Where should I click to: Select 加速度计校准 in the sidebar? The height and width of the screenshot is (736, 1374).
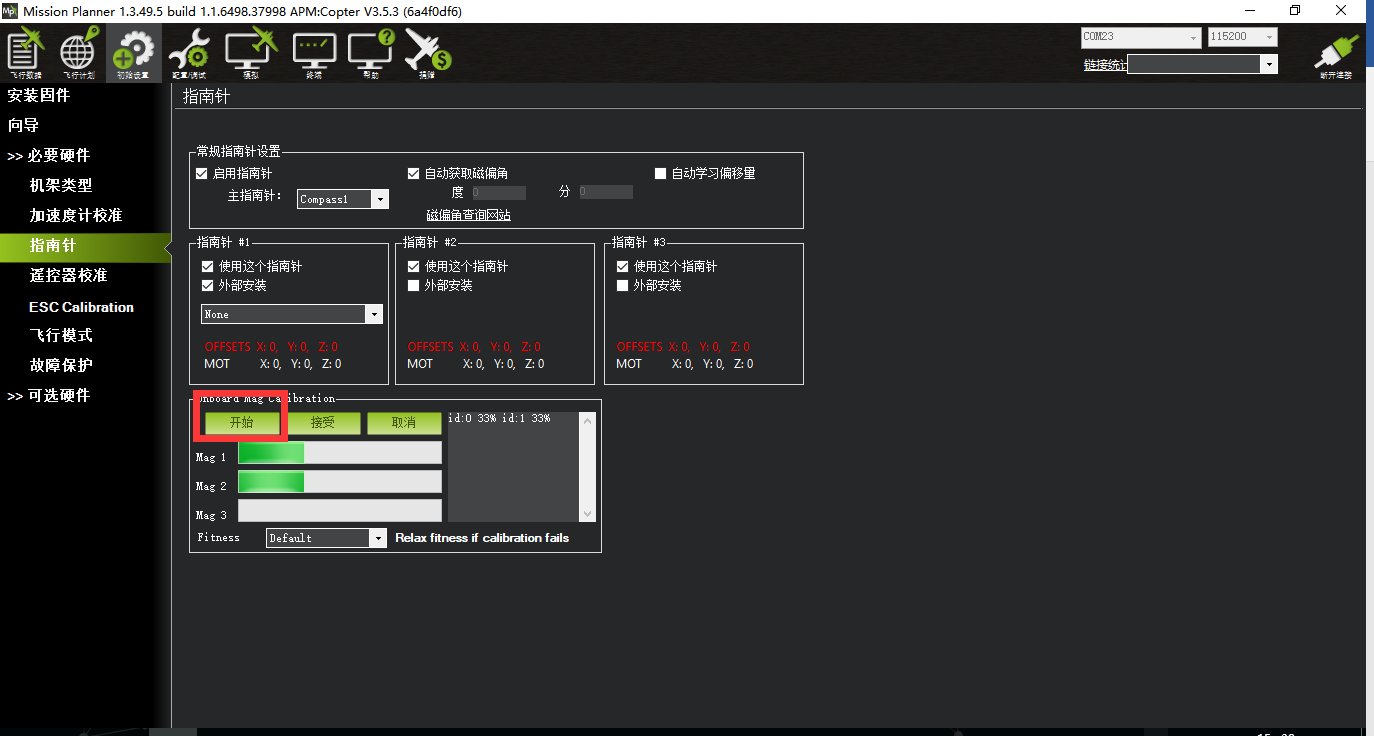tap(76, 216)
